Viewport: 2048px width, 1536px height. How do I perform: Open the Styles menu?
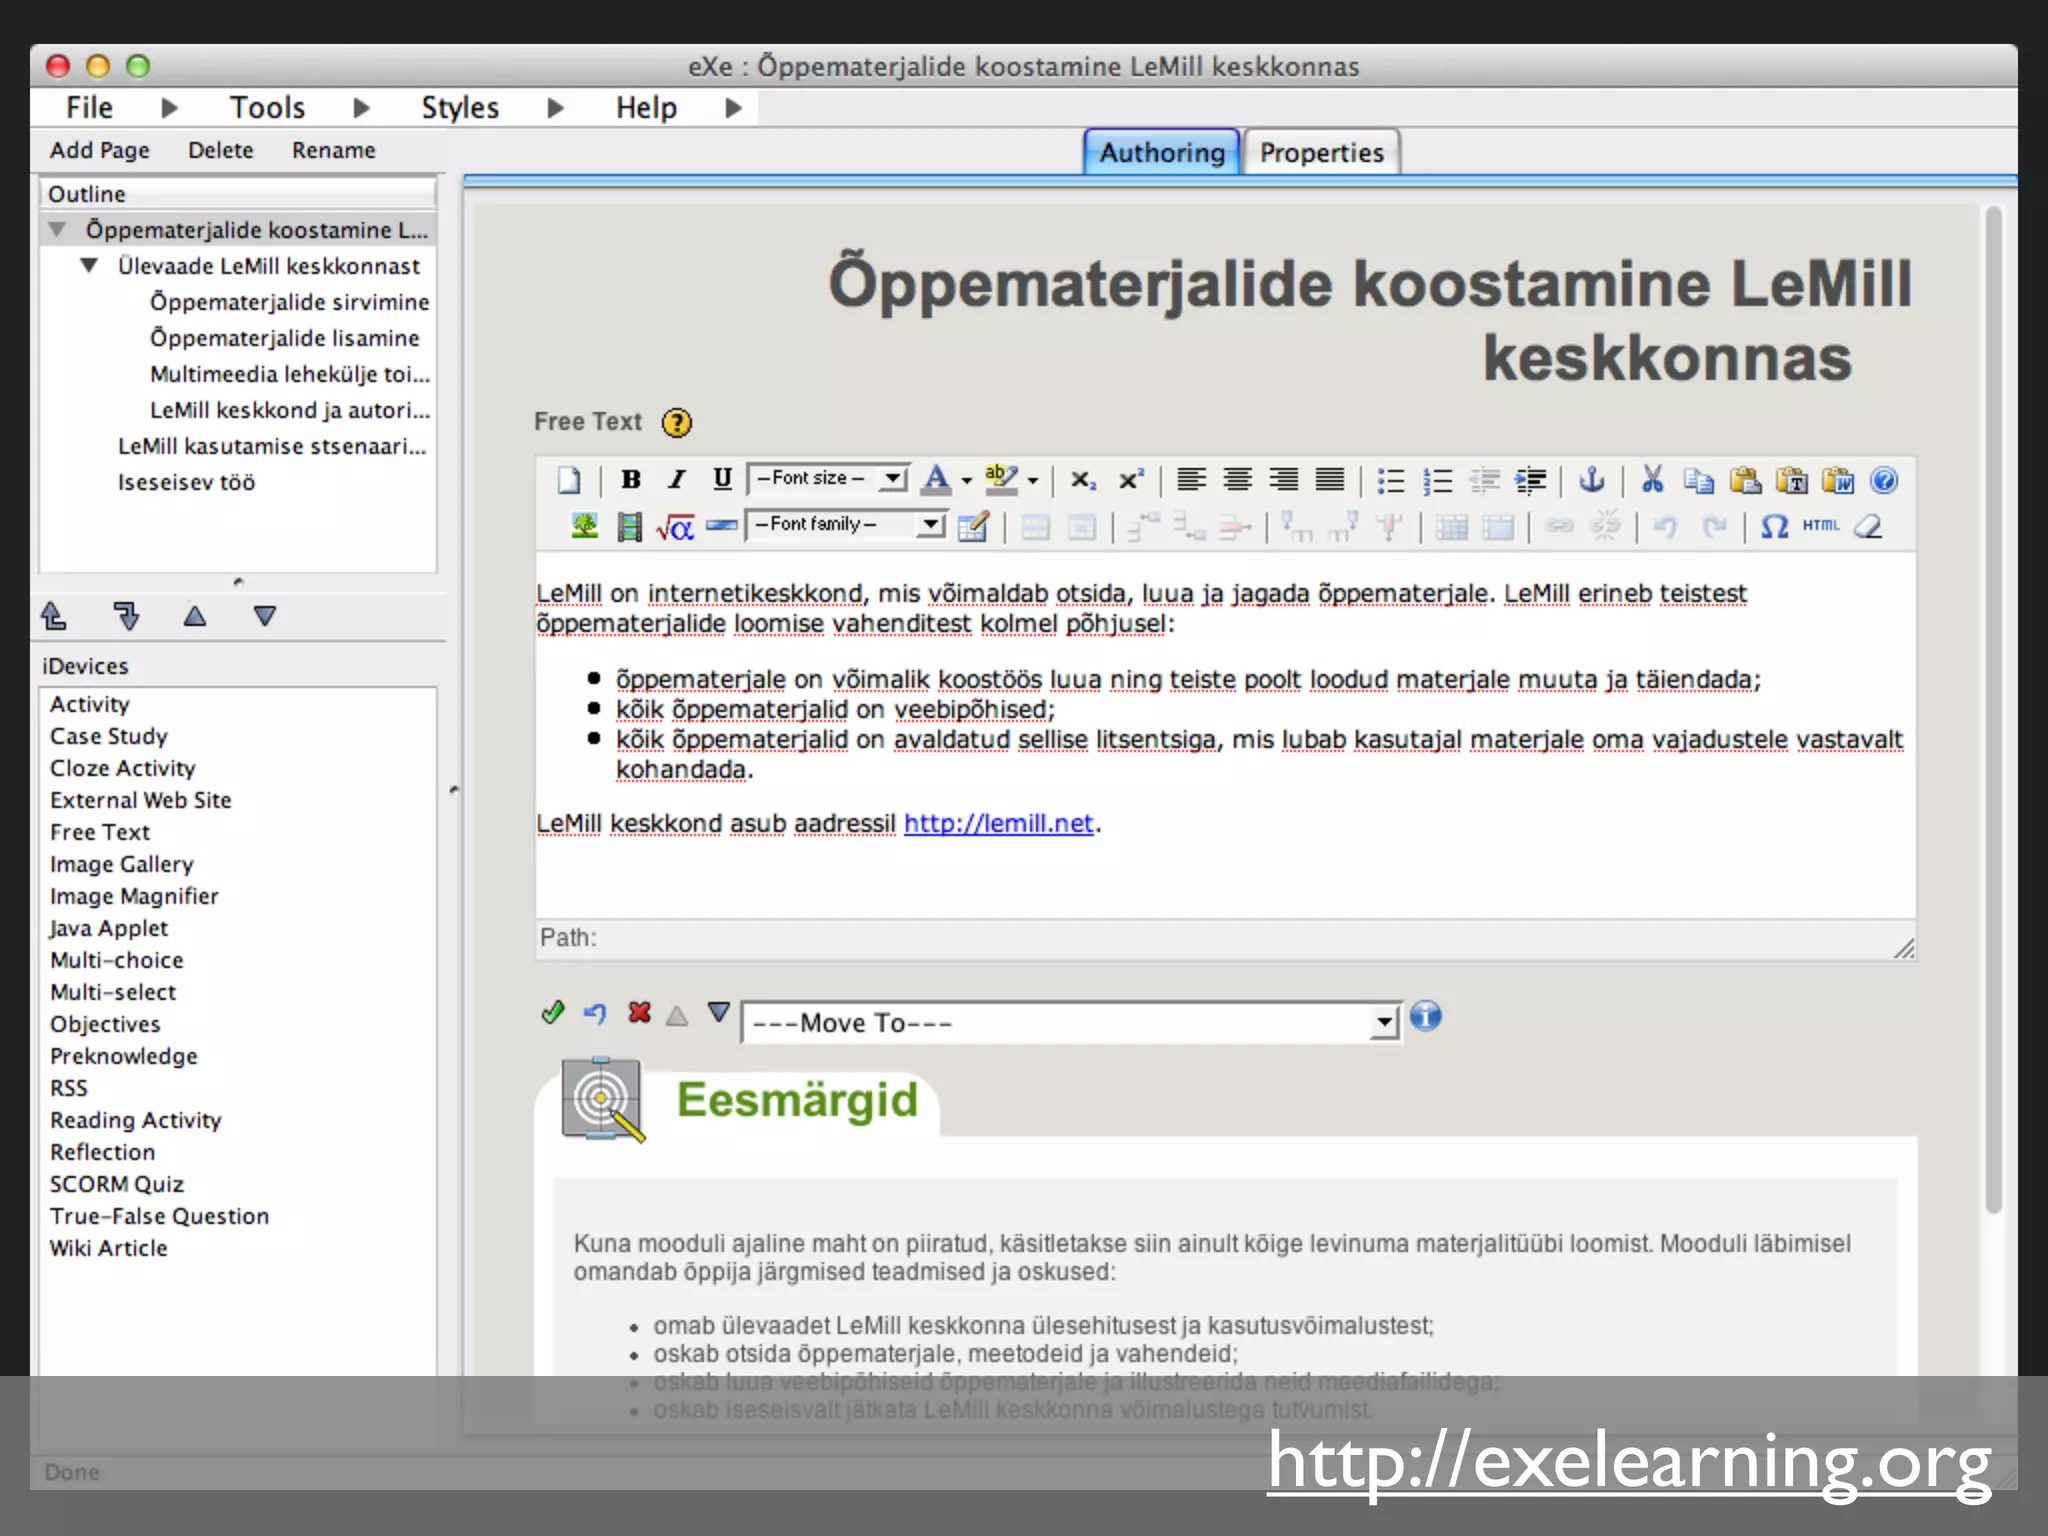[460, 107]
